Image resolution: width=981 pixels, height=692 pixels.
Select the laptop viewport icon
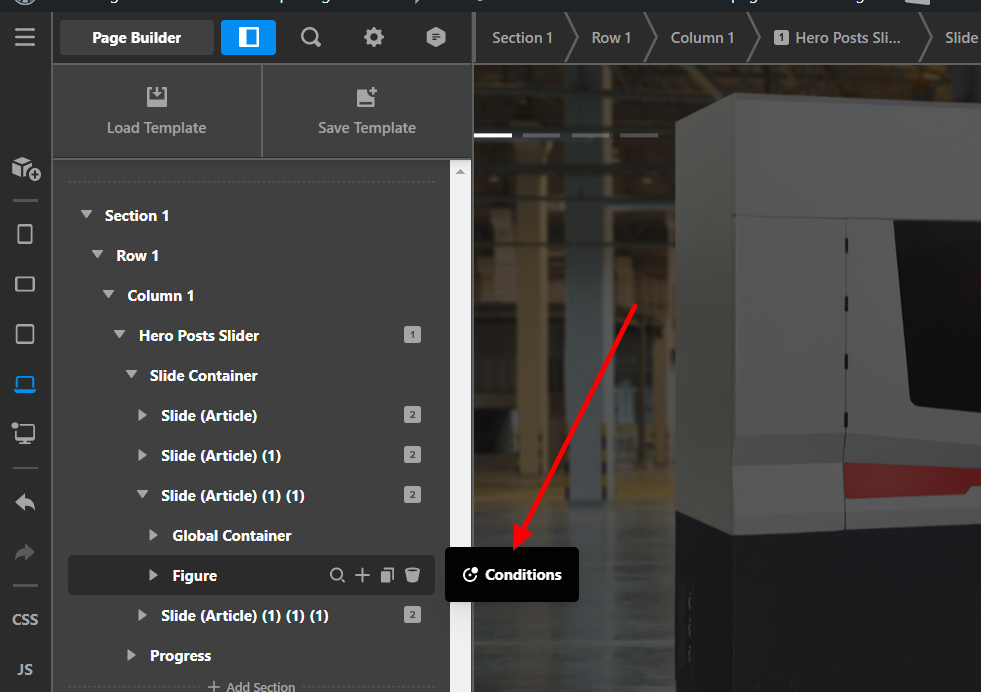pyautogui.click(x=25, y=384)
